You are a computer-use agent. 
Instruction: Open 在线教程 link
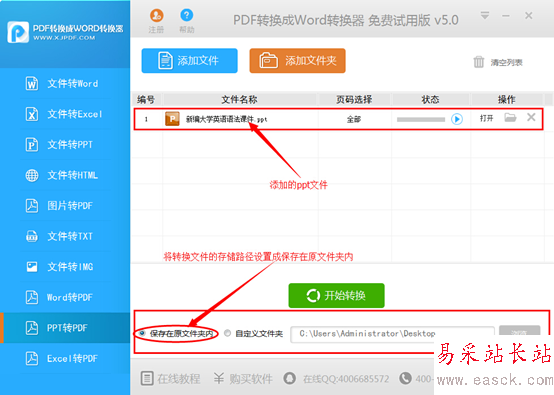[x=171, y=379]
